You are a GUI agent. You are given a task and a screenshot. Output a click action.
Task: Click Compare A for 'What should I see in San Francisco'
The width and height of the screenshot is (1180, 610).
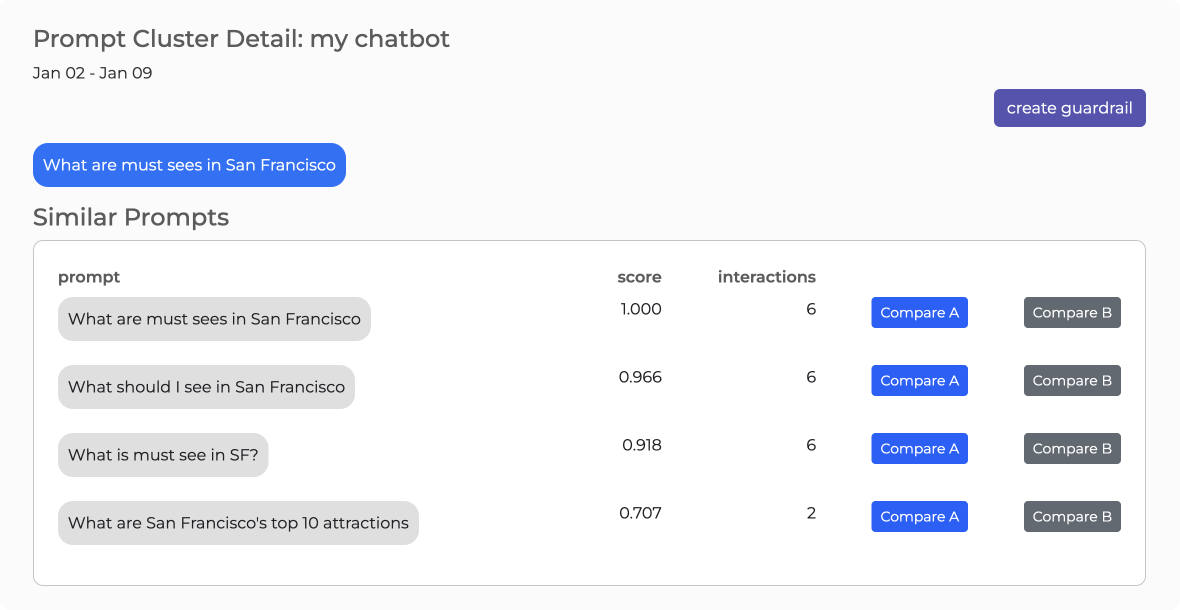tap(918, 380)
